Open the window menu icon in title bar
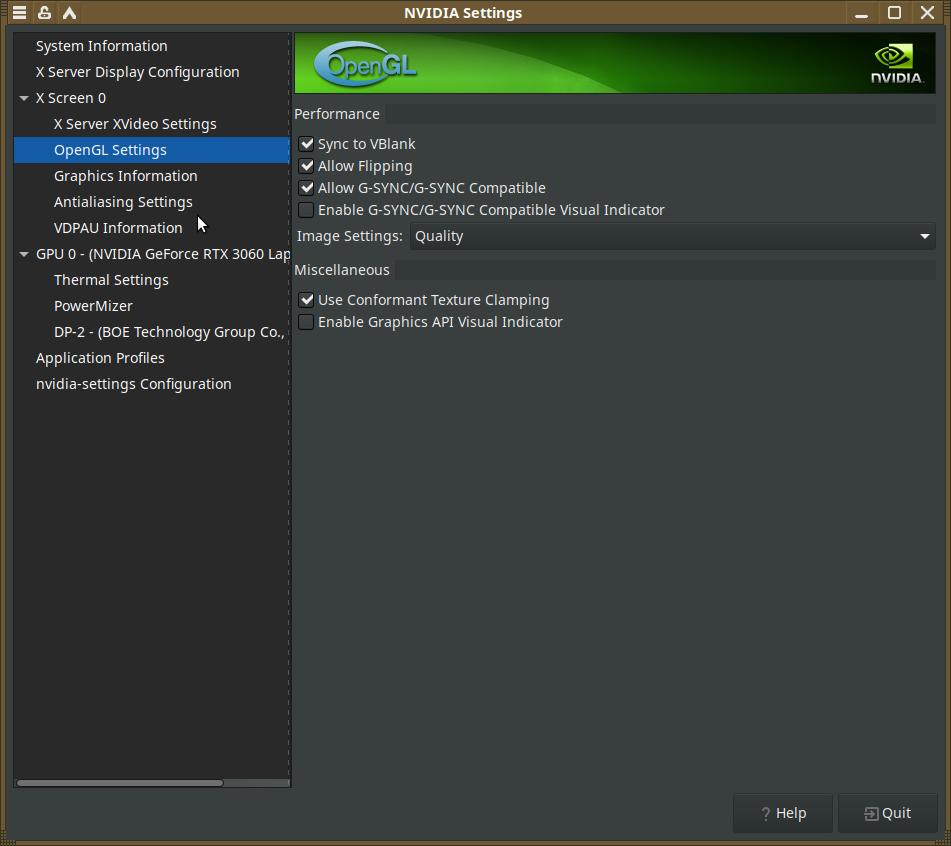The image size is (951, 846). [x=19, y=12]
